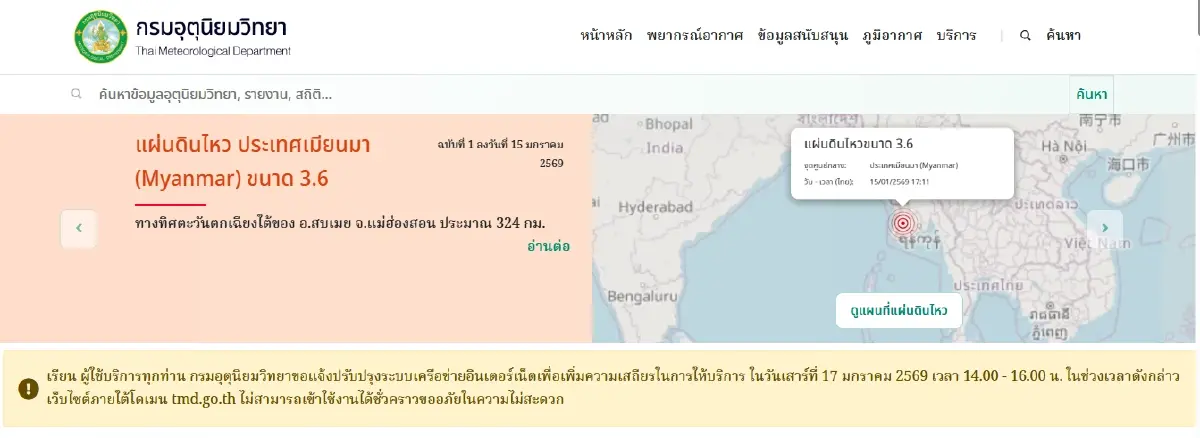The width and height of the screenshot is (1200, 438).
Task: Click the magnifier icon inside the search bar
Action: (76, 94)
